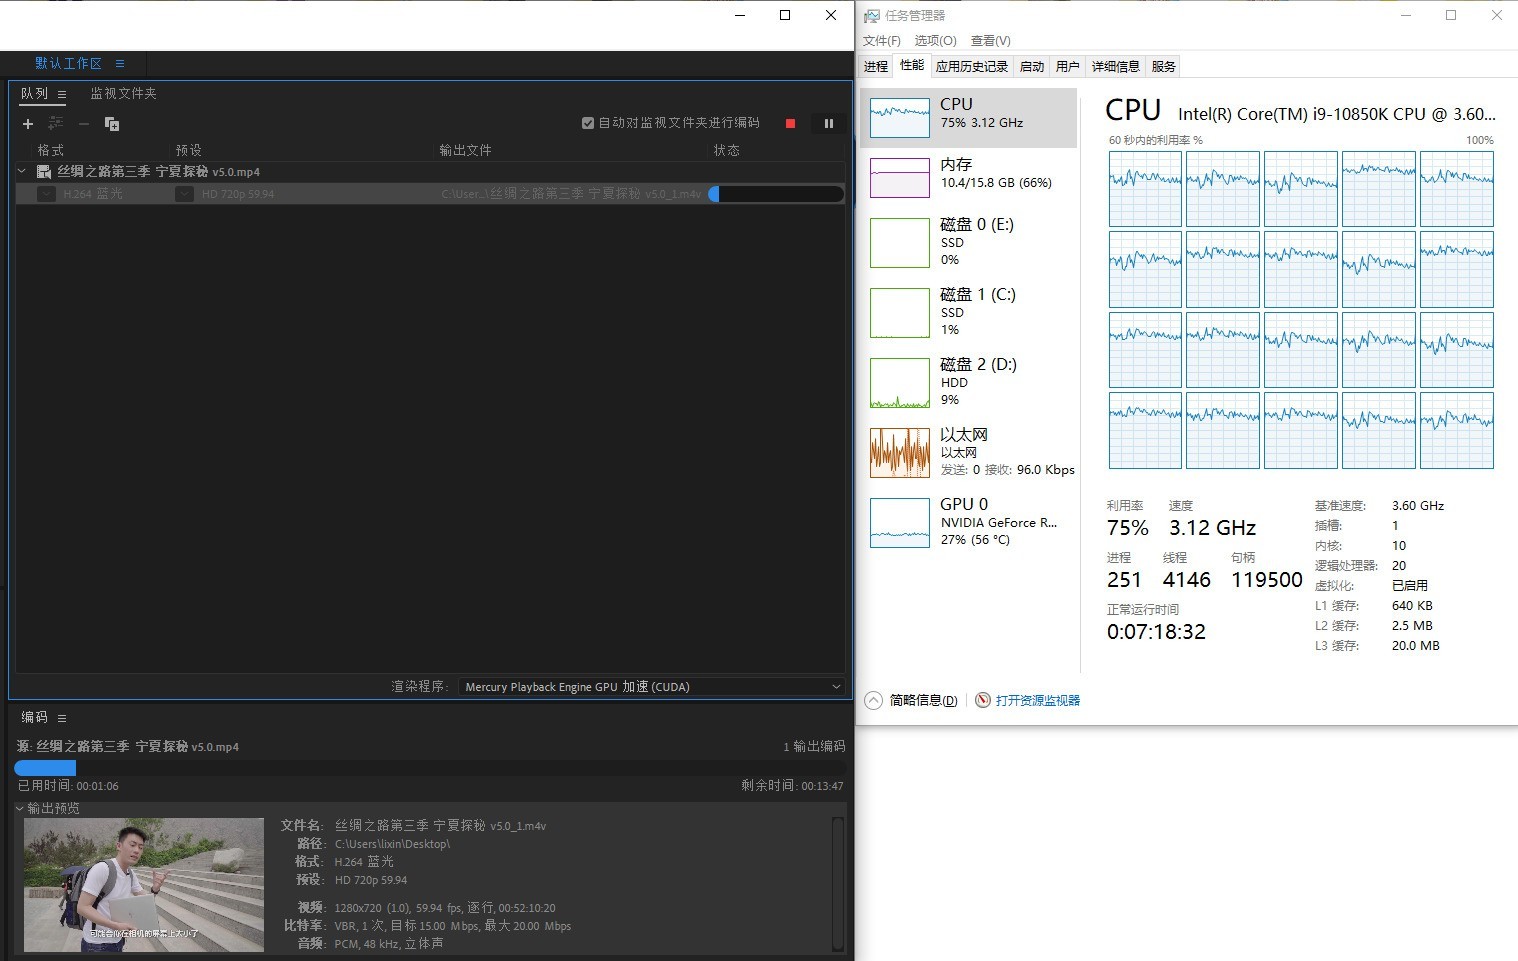The height and width of the screenshot is (961, 1518).
Task: Collapse the 丝绸之路第三季 source item in queue
Action: [22, 172]
